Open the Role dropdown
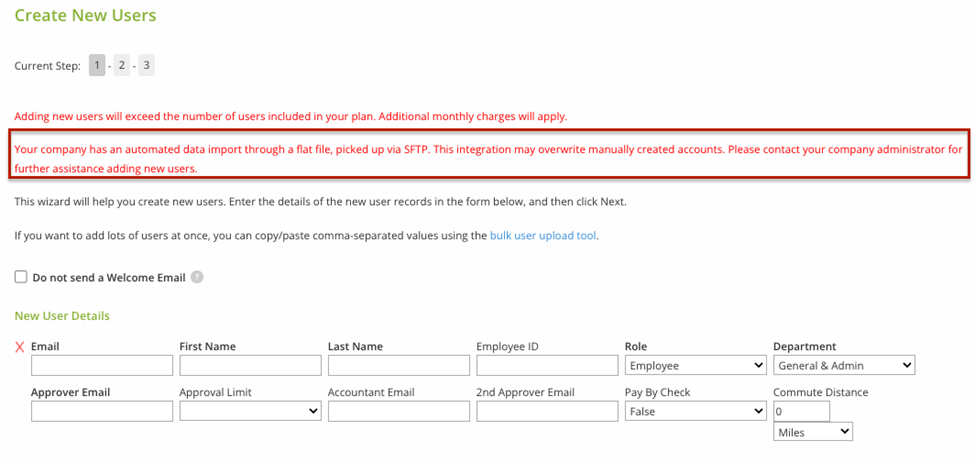 point(695,366)
